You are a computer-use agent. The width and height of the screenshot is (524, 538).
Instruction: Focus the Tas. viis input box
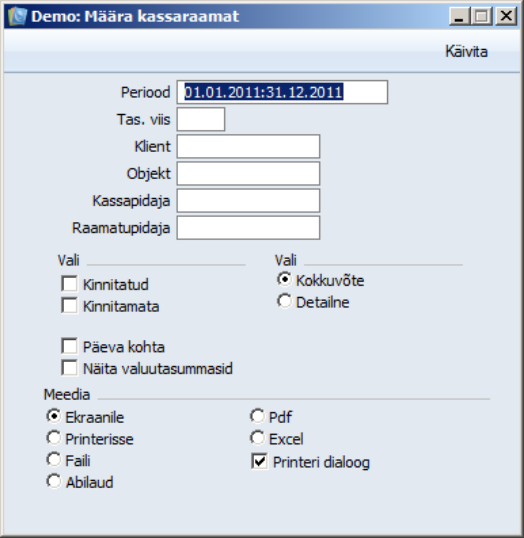pyautogui.click(x=201, y=119)
